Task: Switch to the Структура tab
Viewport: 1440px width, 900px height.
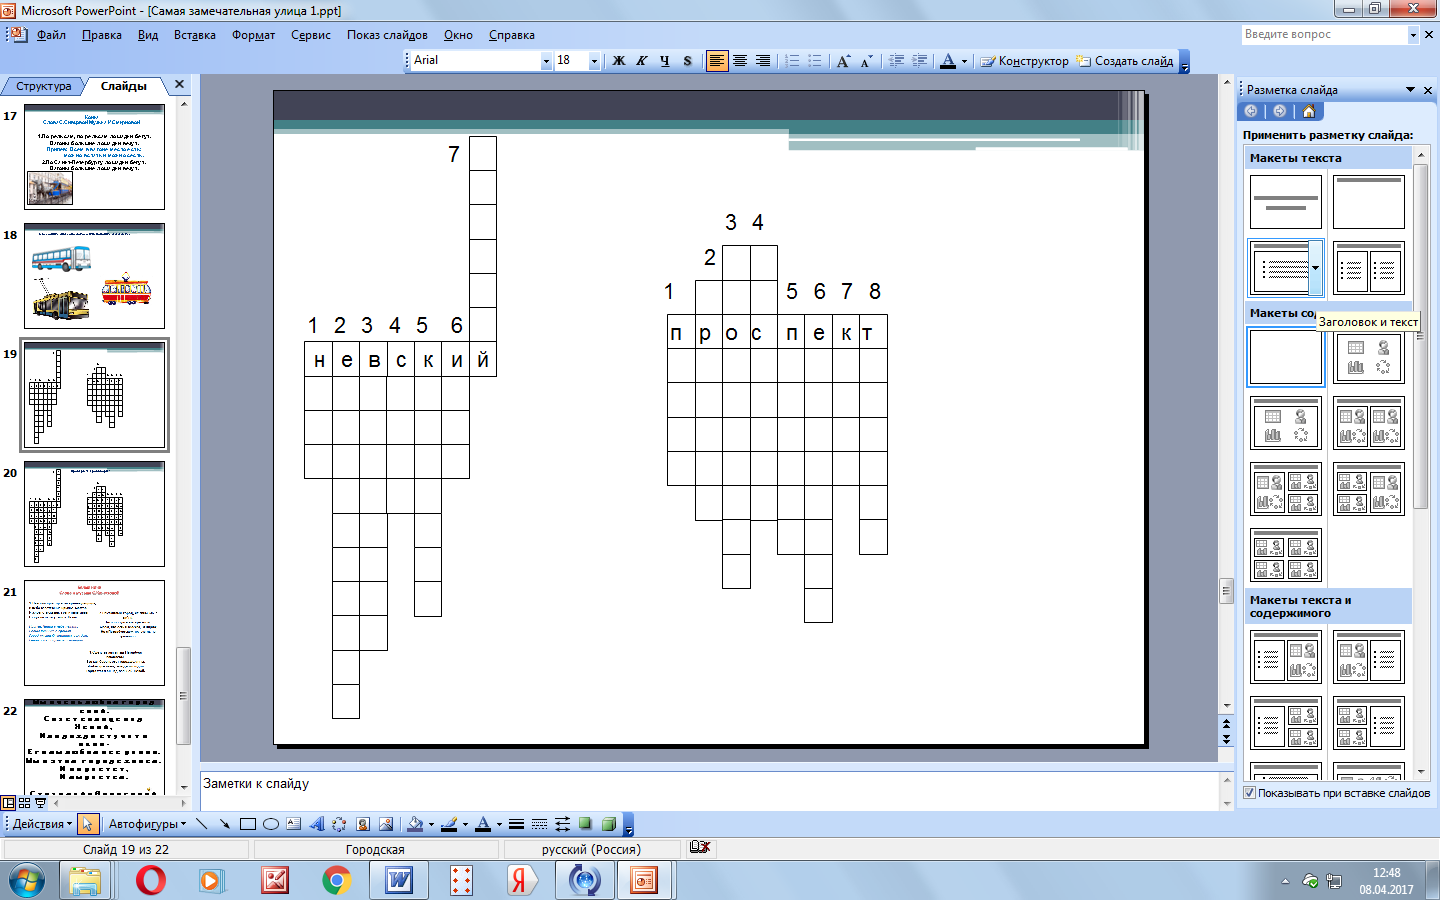Action: [44, 86]
